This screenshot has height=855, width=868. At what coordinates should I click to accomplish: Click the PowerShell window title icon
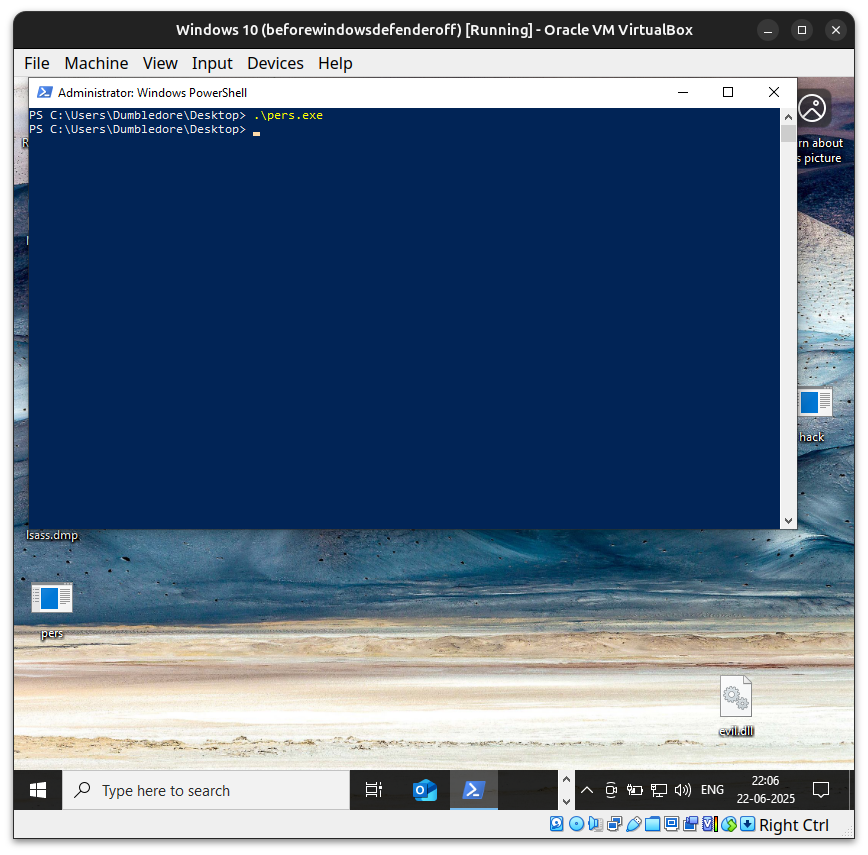[x=44, y=92]
